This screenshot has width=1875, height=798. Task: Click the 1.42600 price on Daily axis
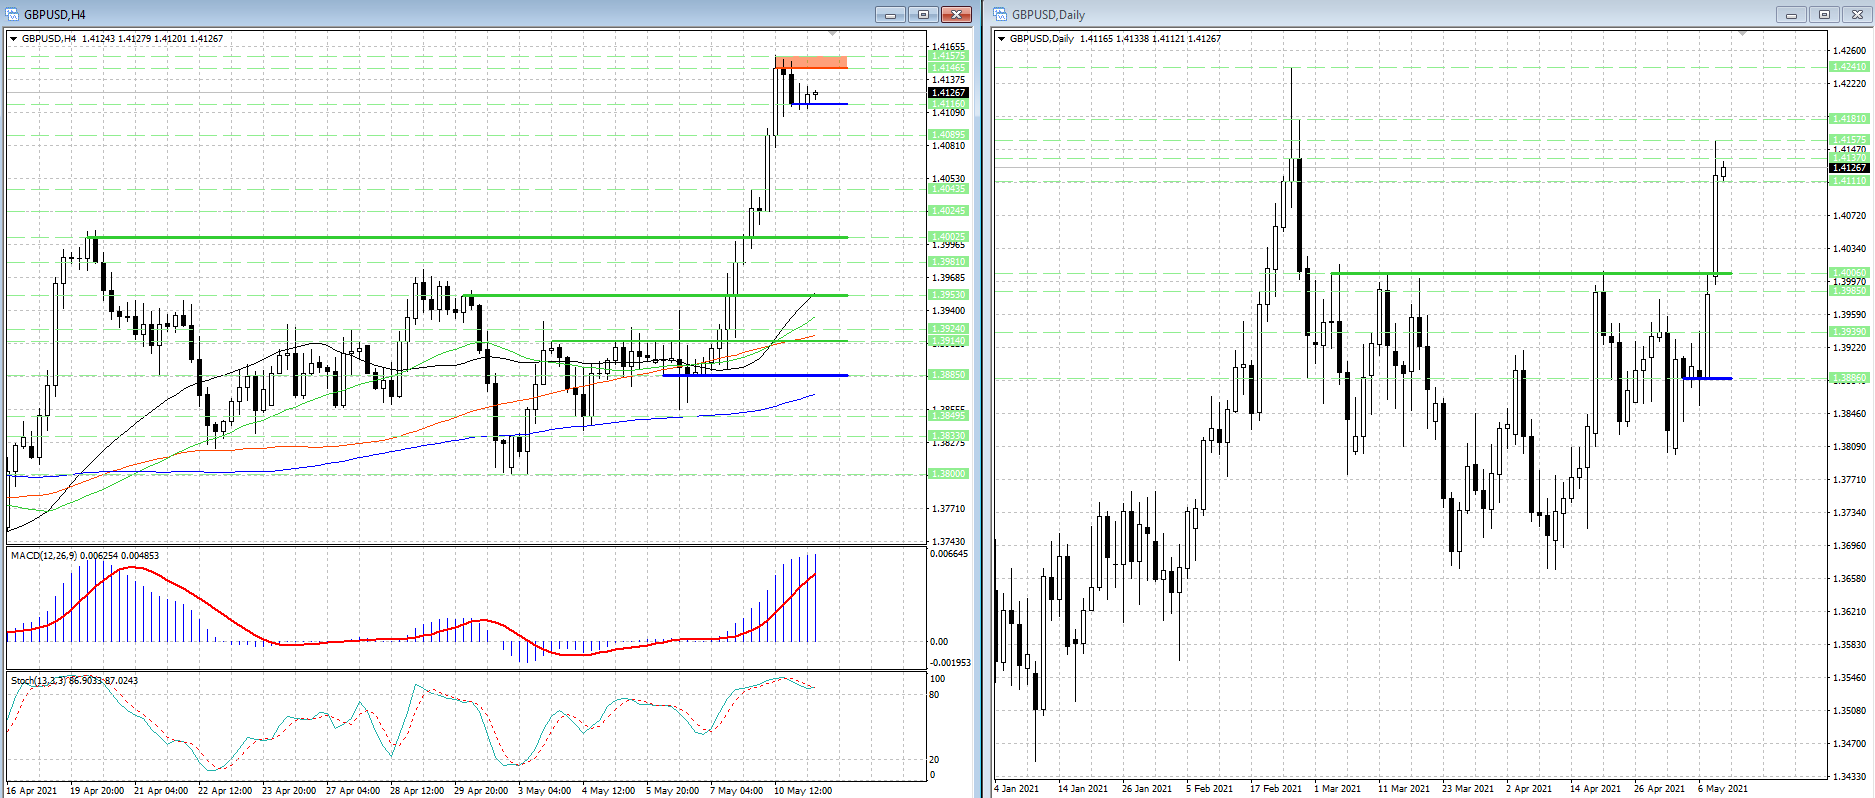tap(1849, 51)
